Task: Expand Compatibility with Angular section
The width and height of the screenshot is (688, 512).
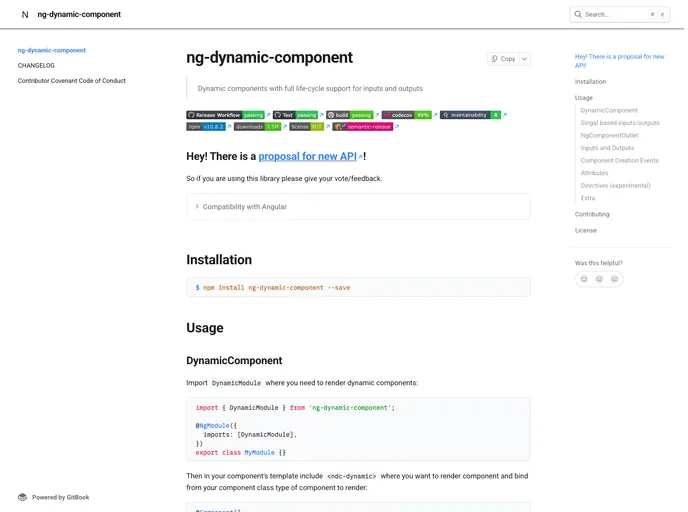Action: 358,207
